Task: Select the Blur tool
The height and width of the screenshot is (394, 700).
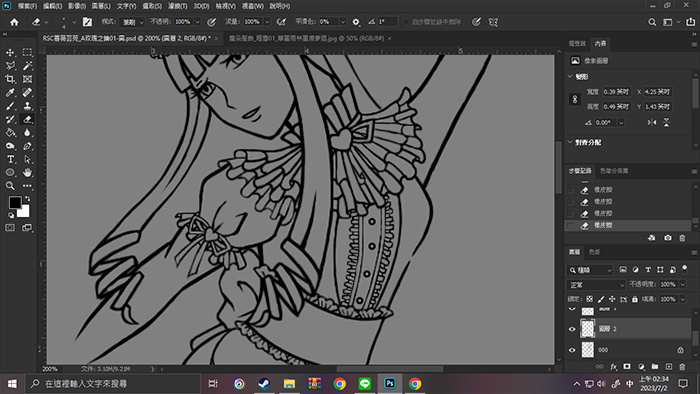Action: (x=27, y=133)
